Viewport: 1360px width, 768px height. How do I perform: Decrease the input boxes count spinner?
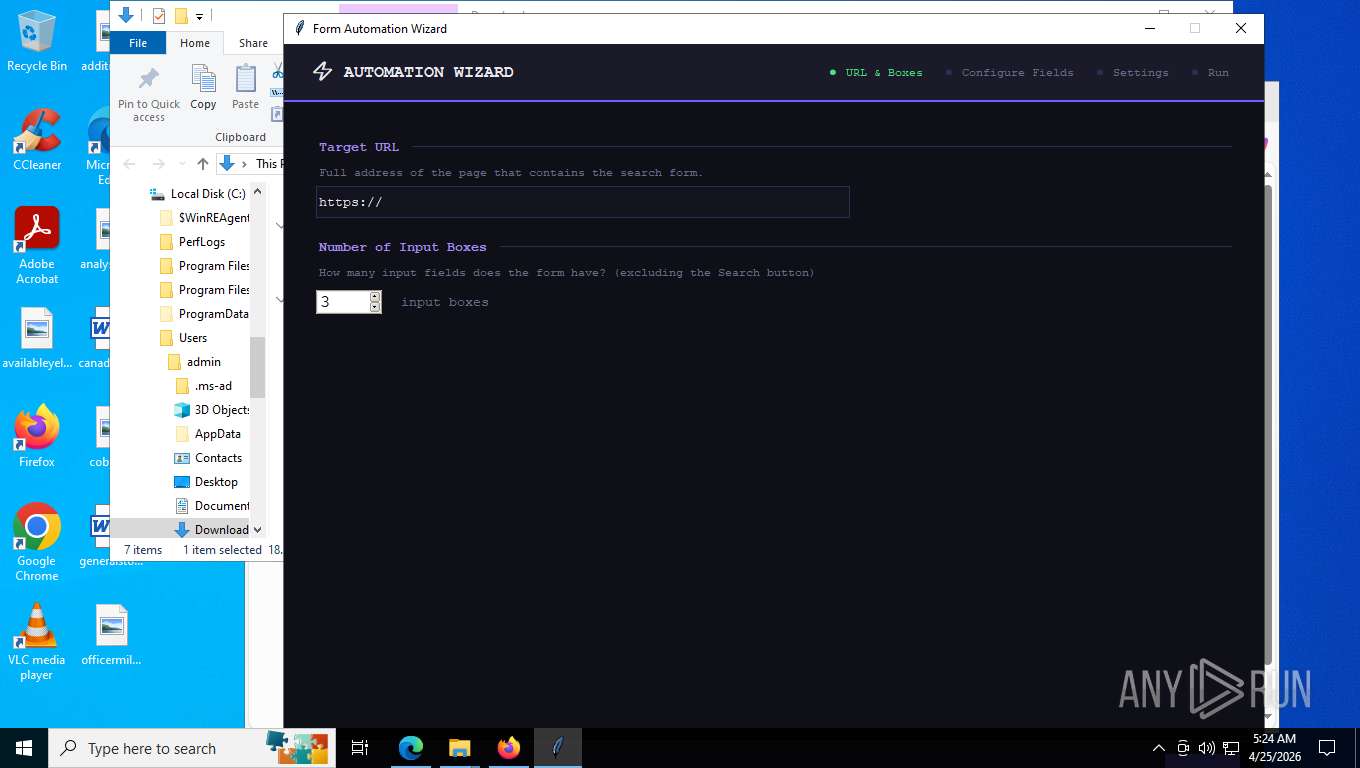(375, 307)
